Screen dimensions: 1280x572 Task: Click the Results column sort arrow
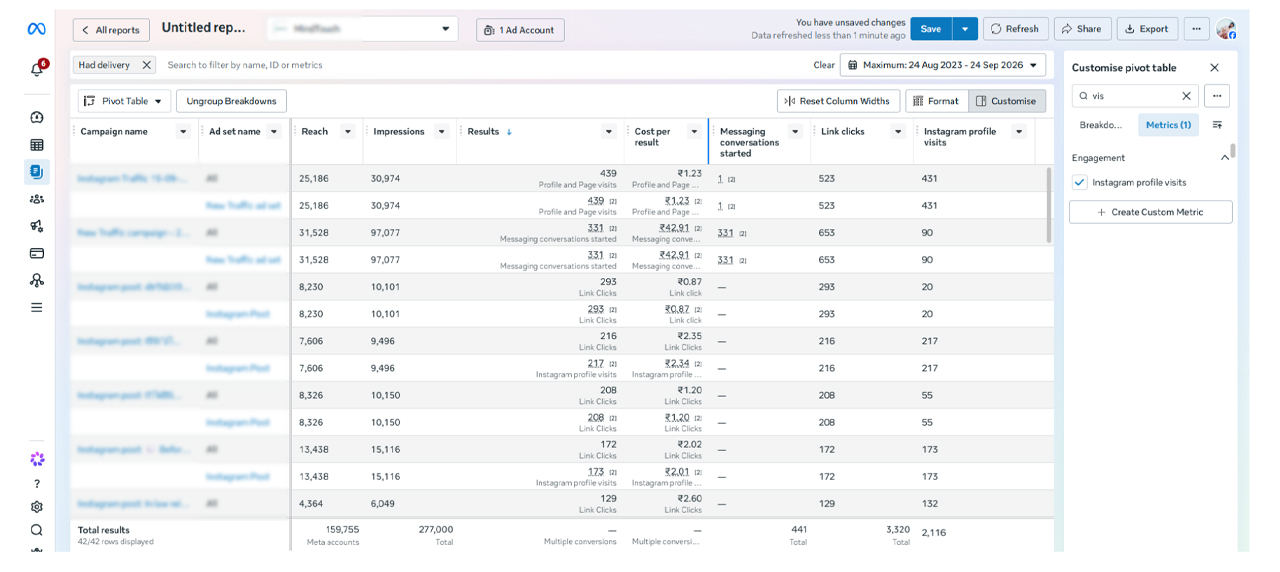point(509,132)
